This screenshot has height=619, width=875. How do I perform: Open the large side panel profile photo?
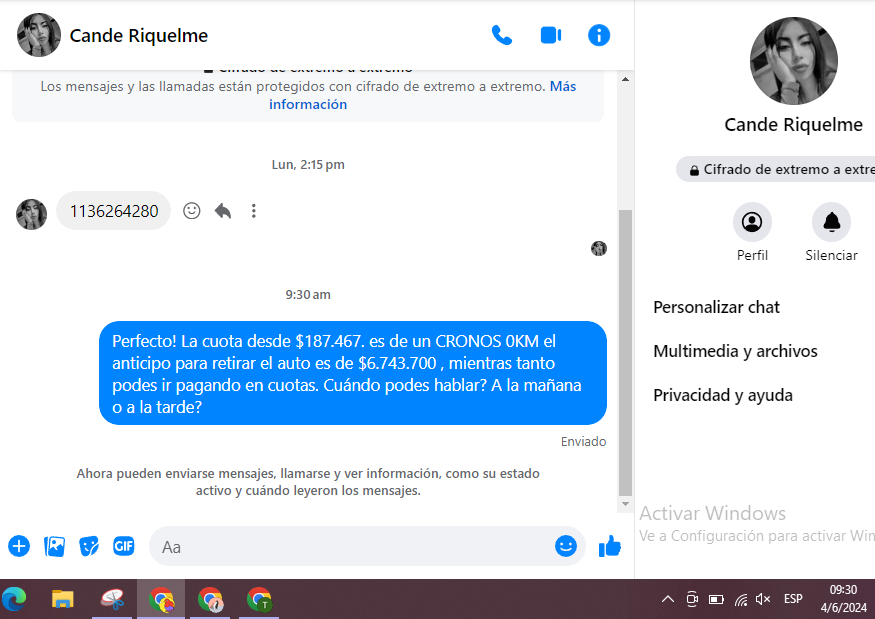tap(793, 61)
